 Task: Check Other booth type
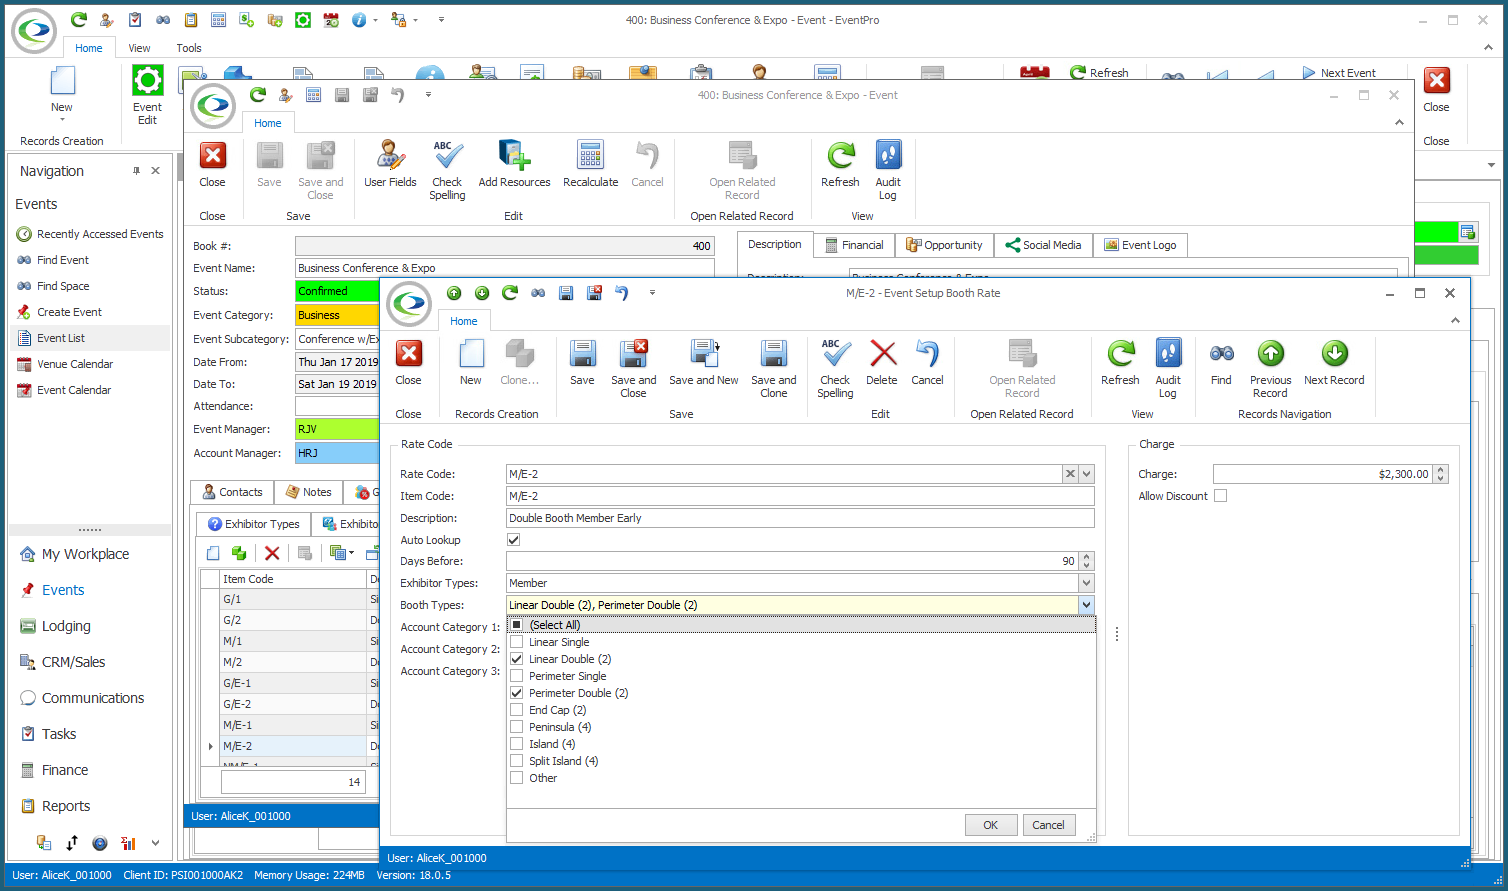tap(517, 778)
